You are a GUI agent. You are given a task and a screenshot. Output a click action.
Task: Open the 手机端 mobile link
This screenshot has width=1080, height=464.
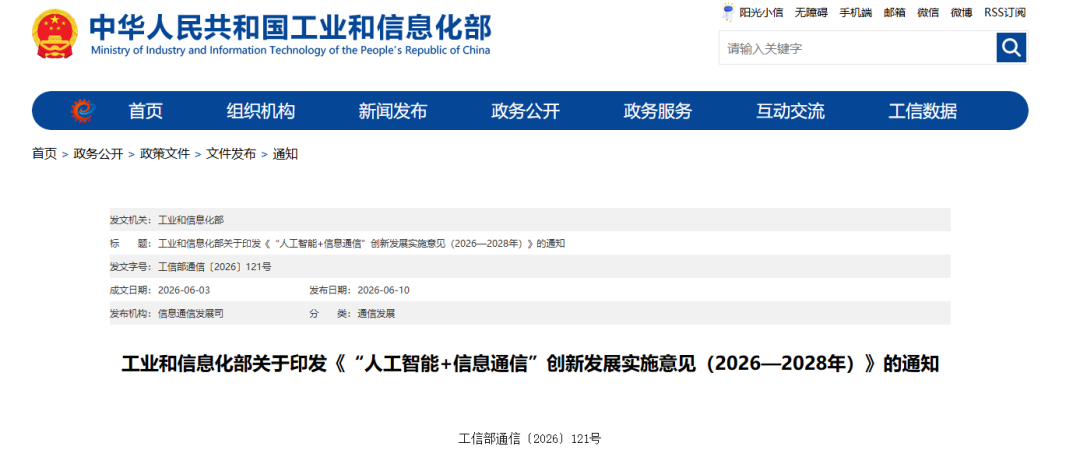tap(855, 12)
